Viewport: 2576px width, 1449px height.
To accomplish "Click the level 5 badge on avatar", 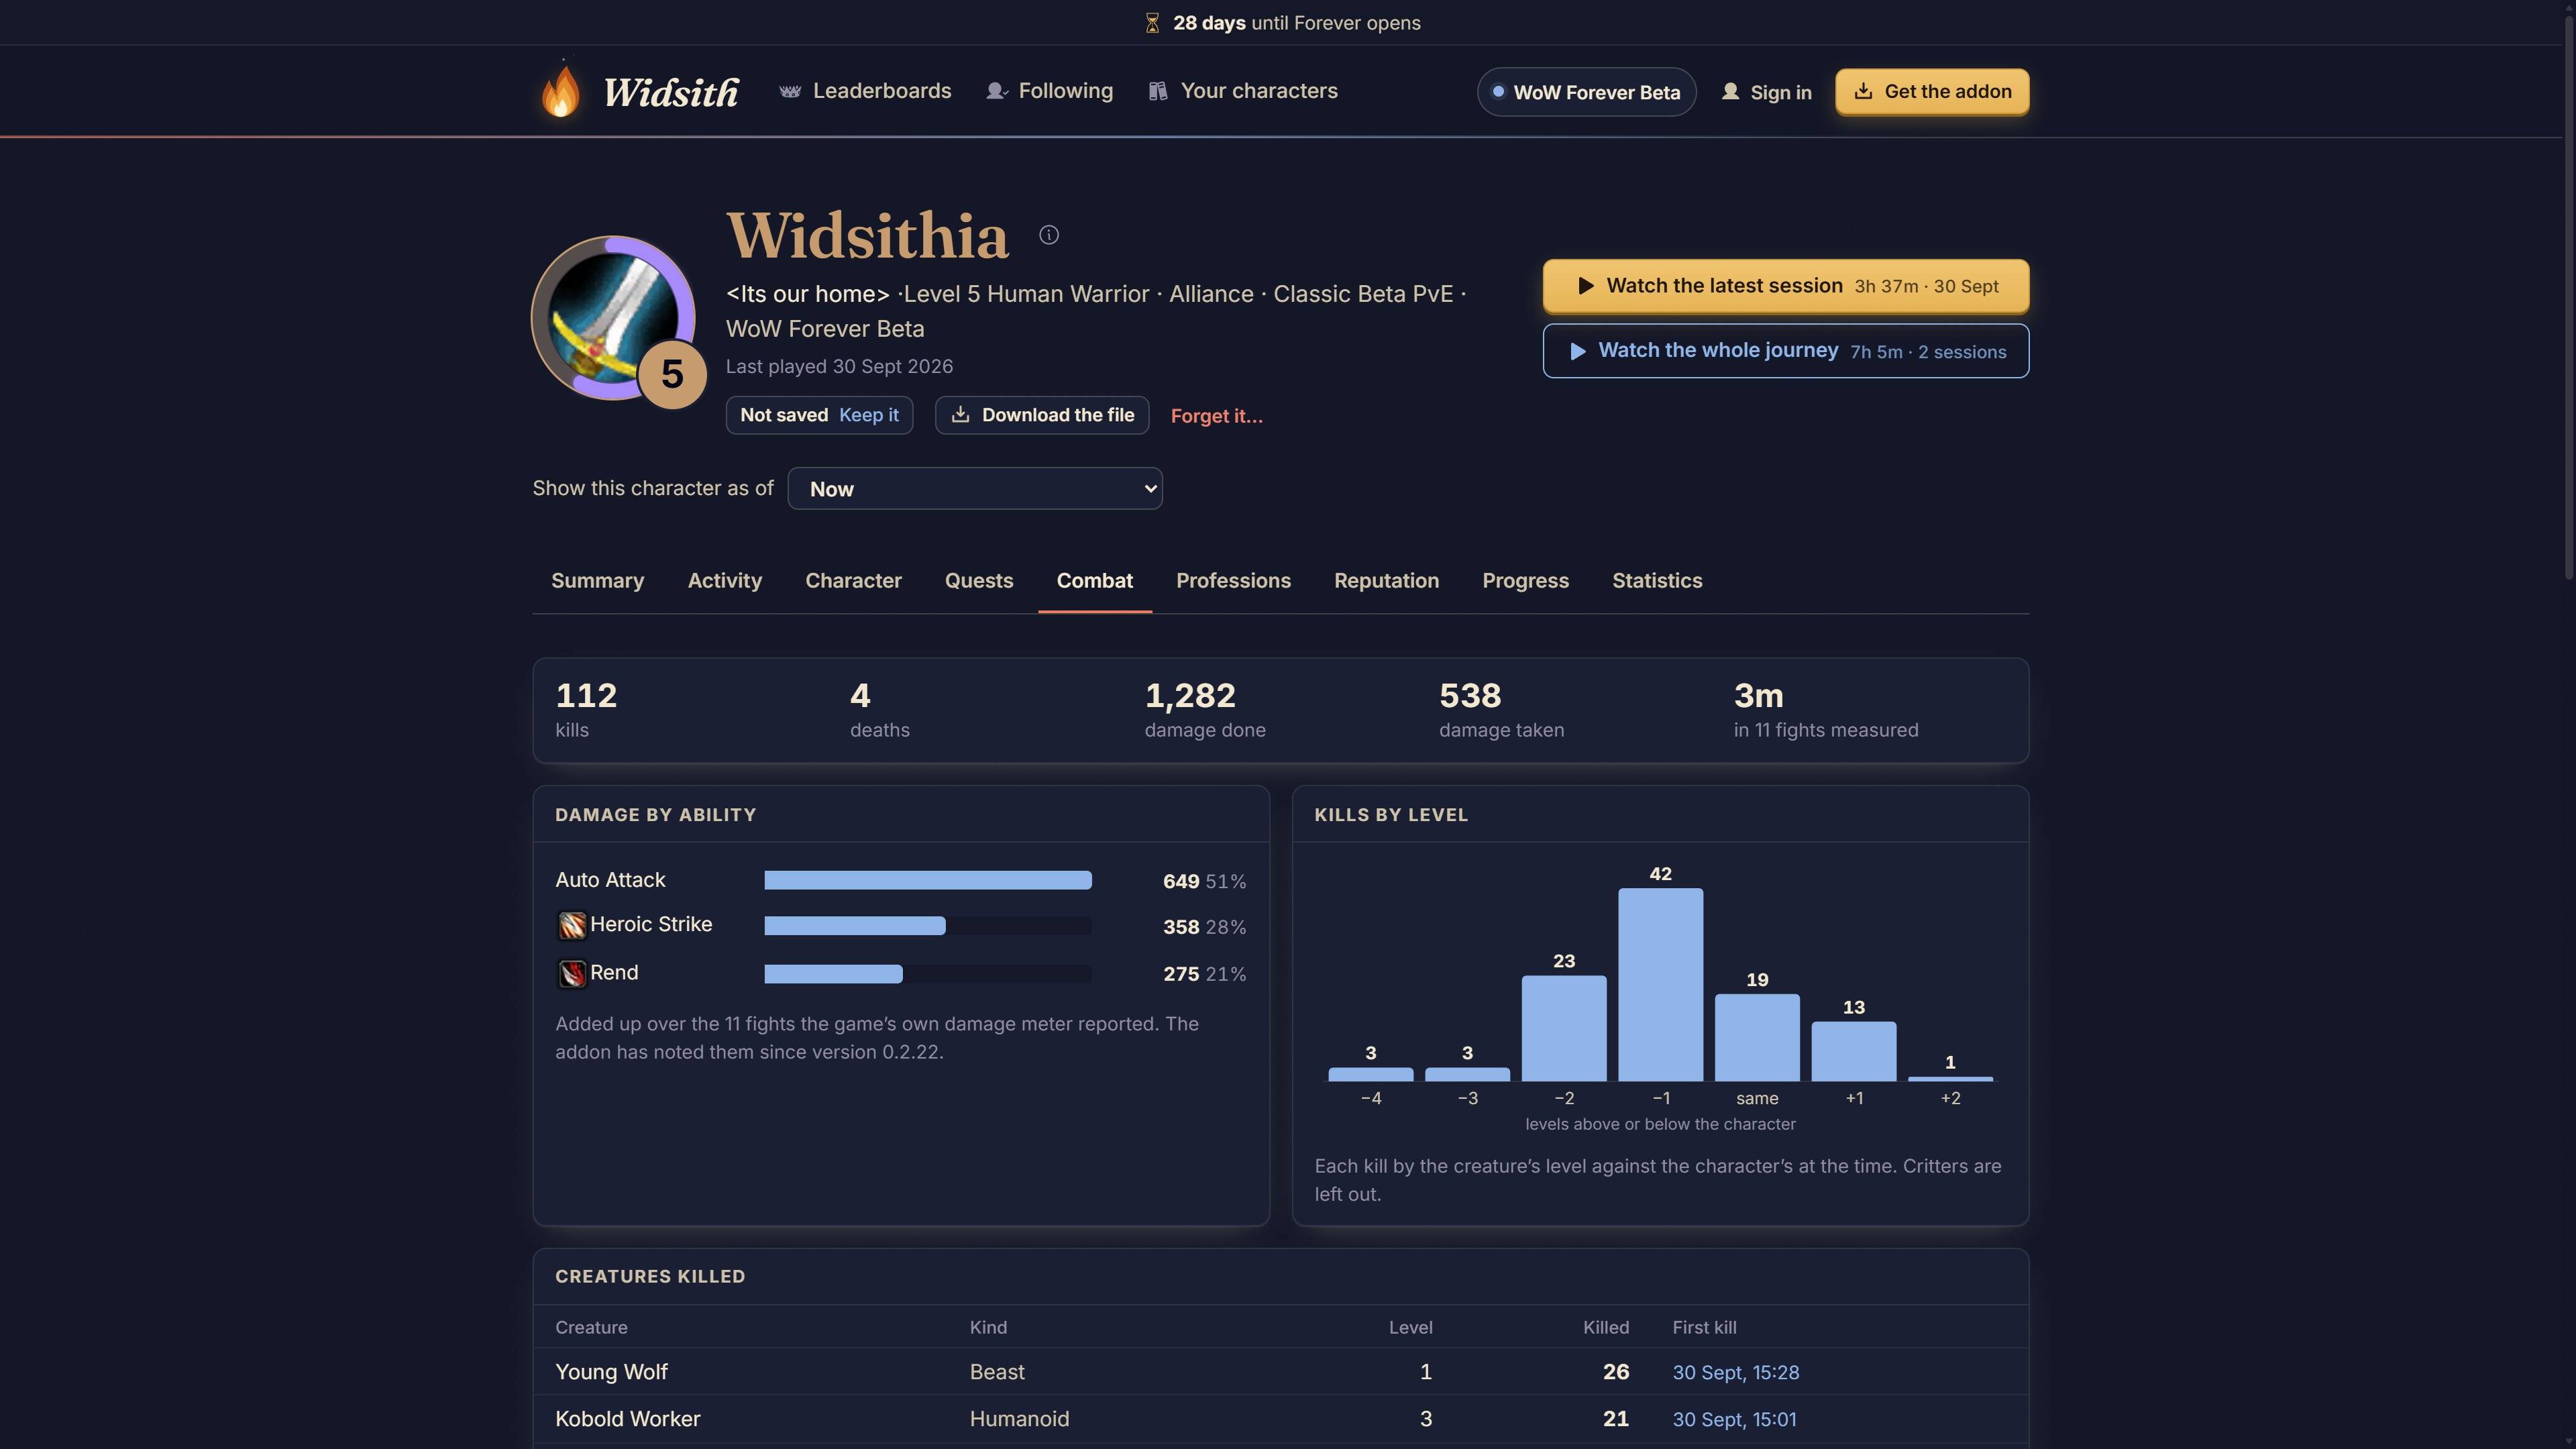I will [x=672, y=375].
